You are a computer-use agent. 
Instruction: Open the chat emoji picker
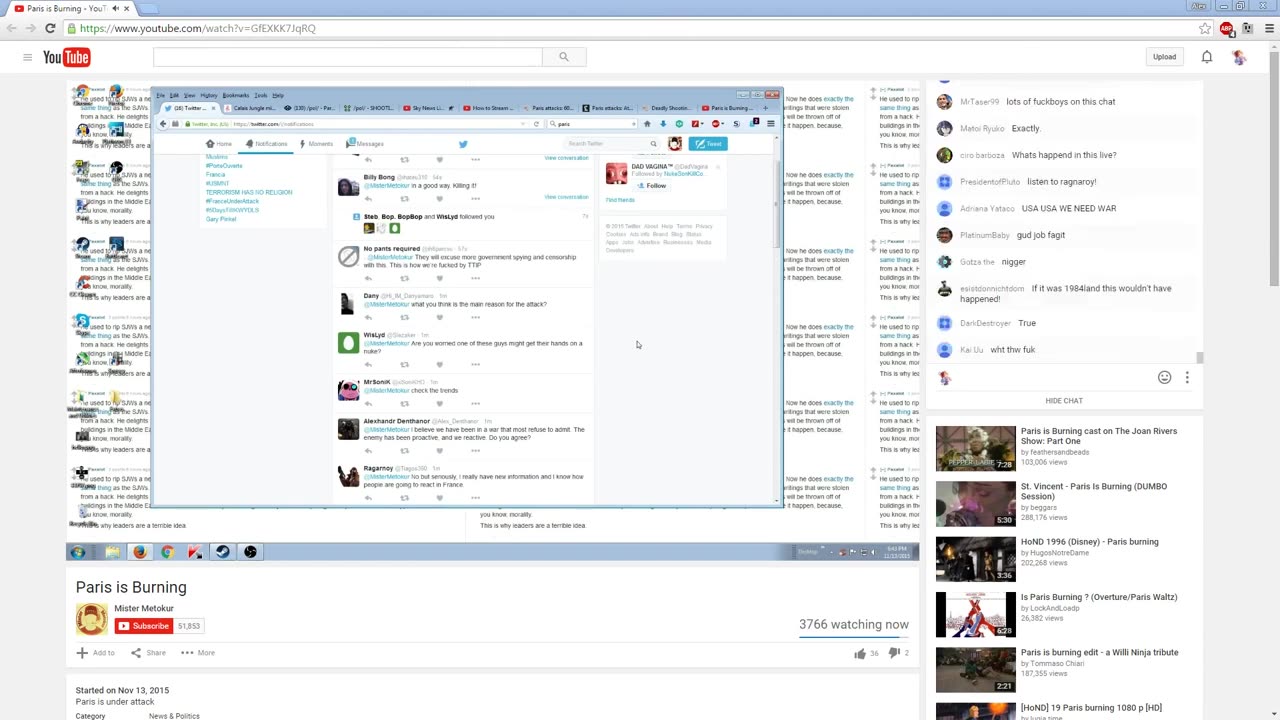1164,378
